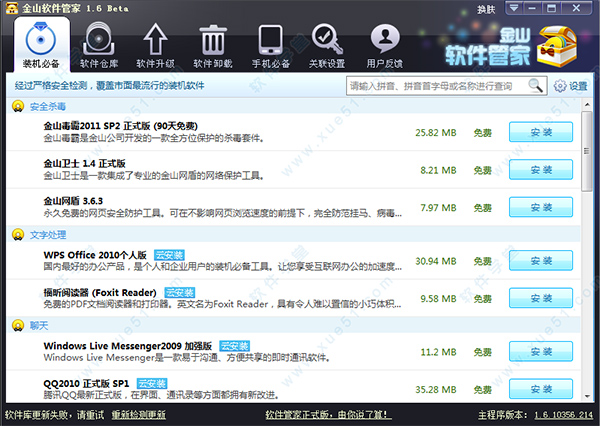
Task: Click the 11.2 MB size value
Action: click(x=439, y=352)
